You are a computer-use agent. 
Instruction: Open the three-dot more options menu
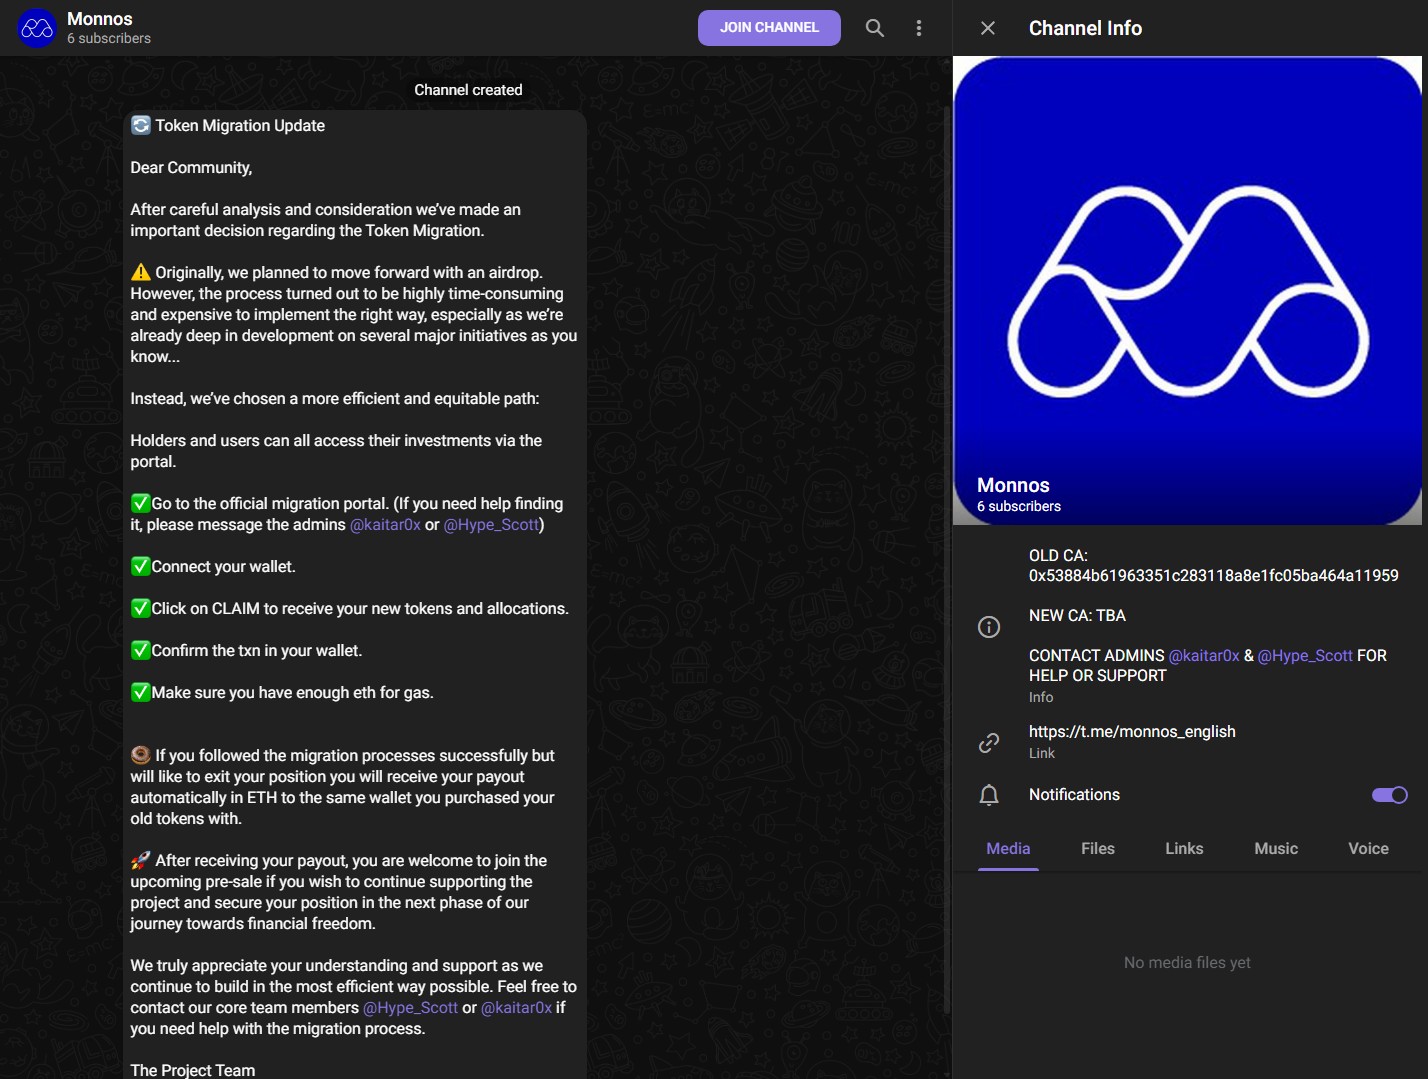point(919,28)
